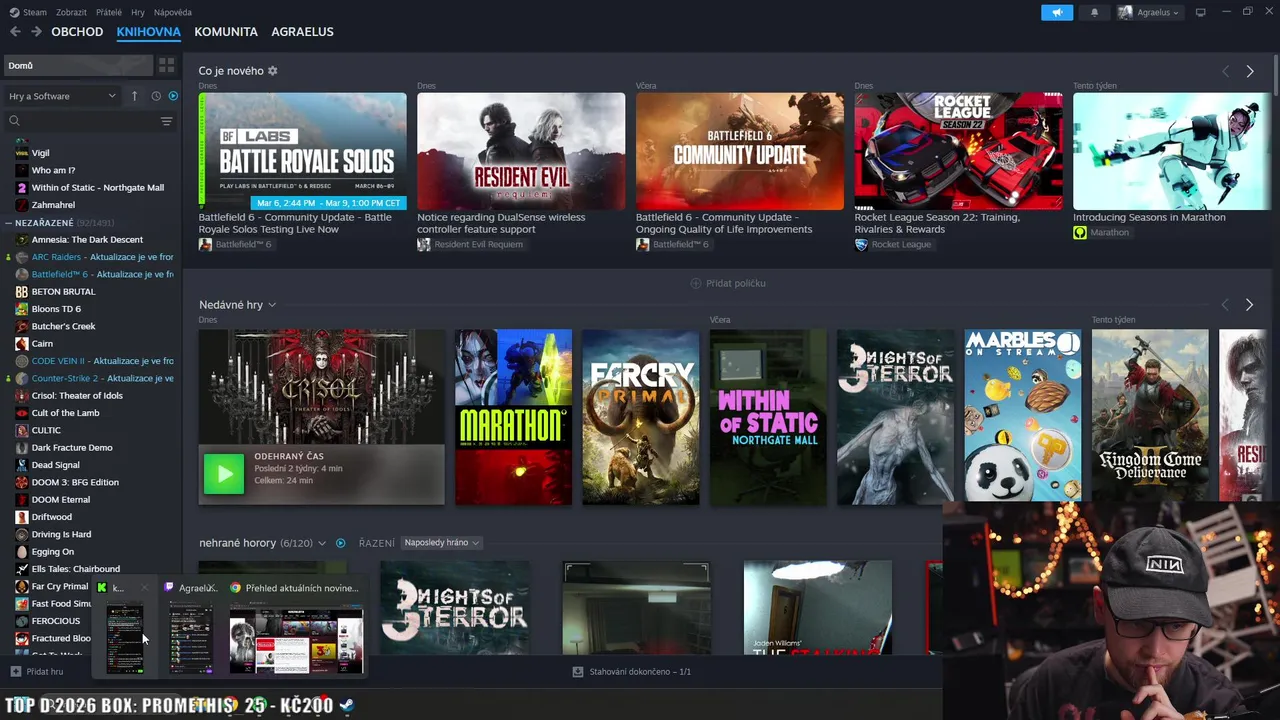Open Twitch Agraelus taskbar window preview

coord(190,628)
